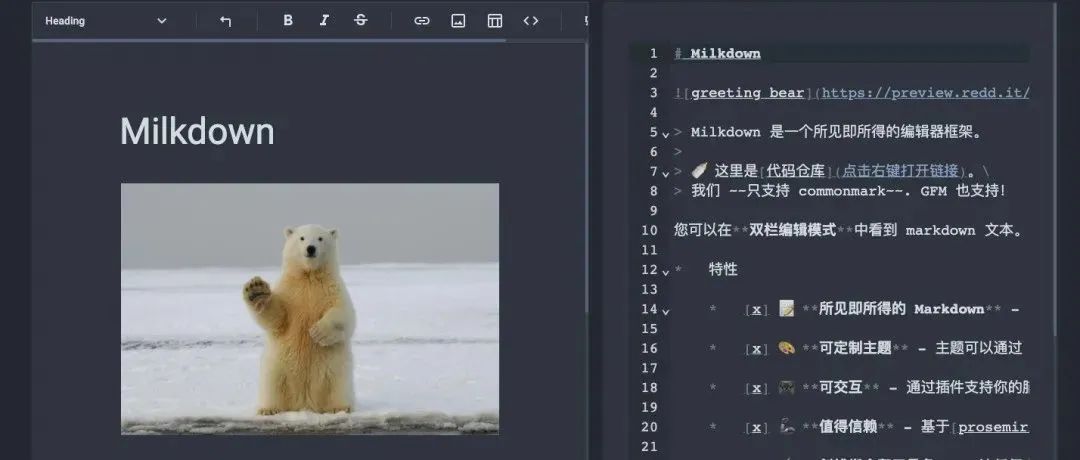This screenshot has height=460, width=1080.
Task: Collapse the fold arrow at line 14
Action: (x=665, y=311)
